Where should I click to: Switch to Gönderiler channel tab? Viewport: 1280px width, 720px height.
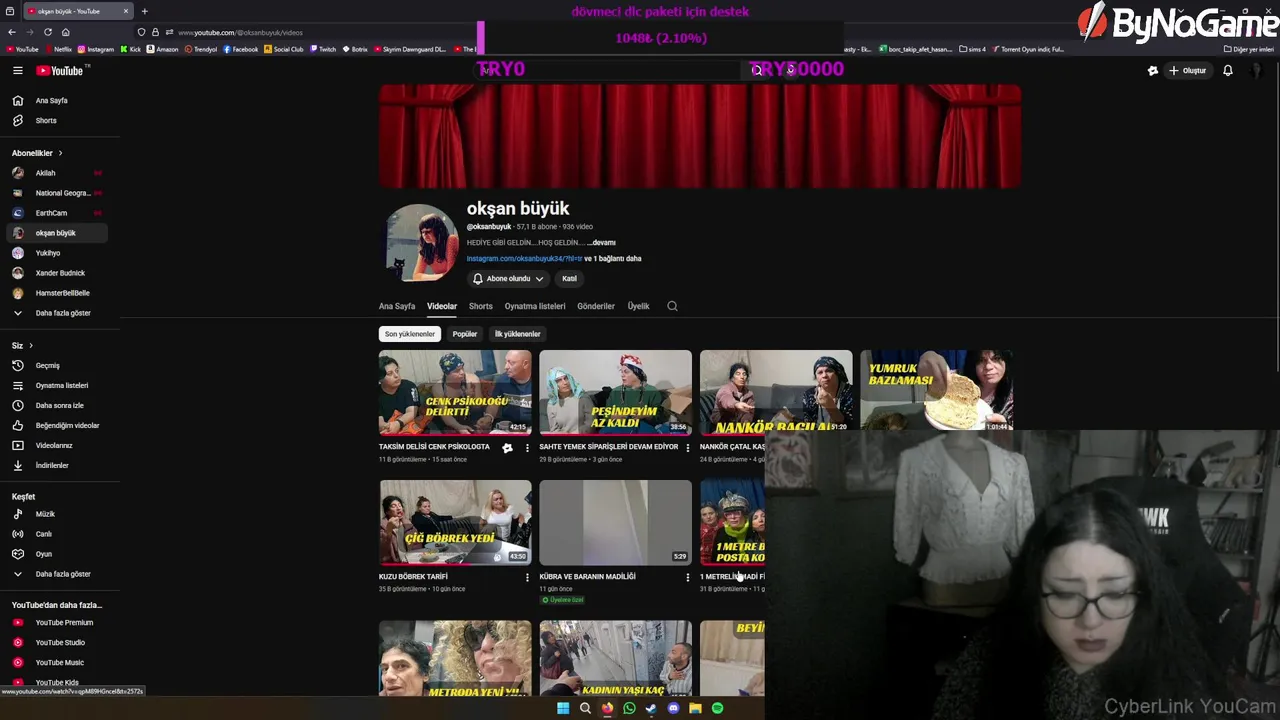596,306
